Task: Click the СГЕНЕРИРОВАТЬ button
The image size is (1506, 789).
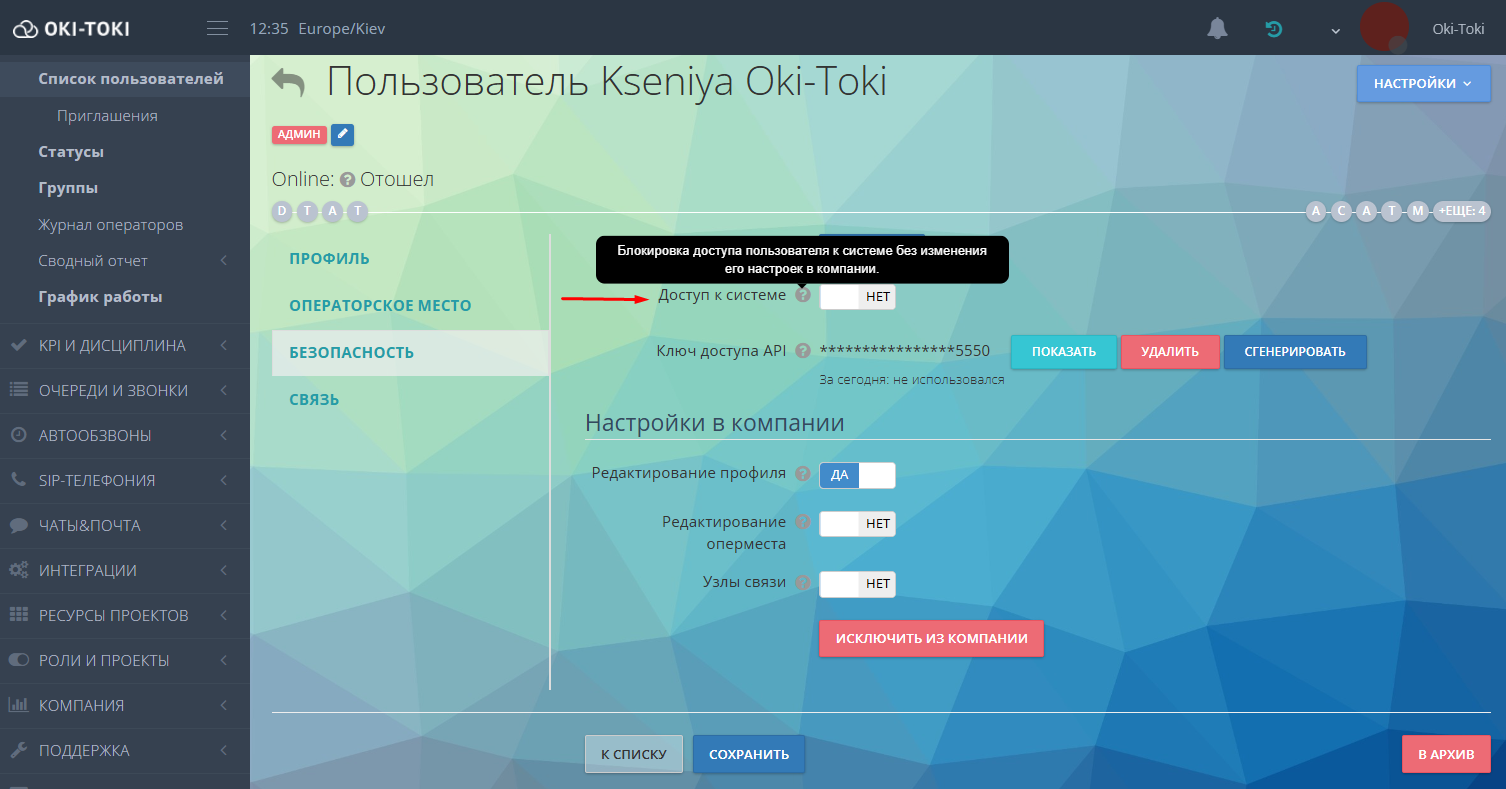Action: [x=1295, y=352]
